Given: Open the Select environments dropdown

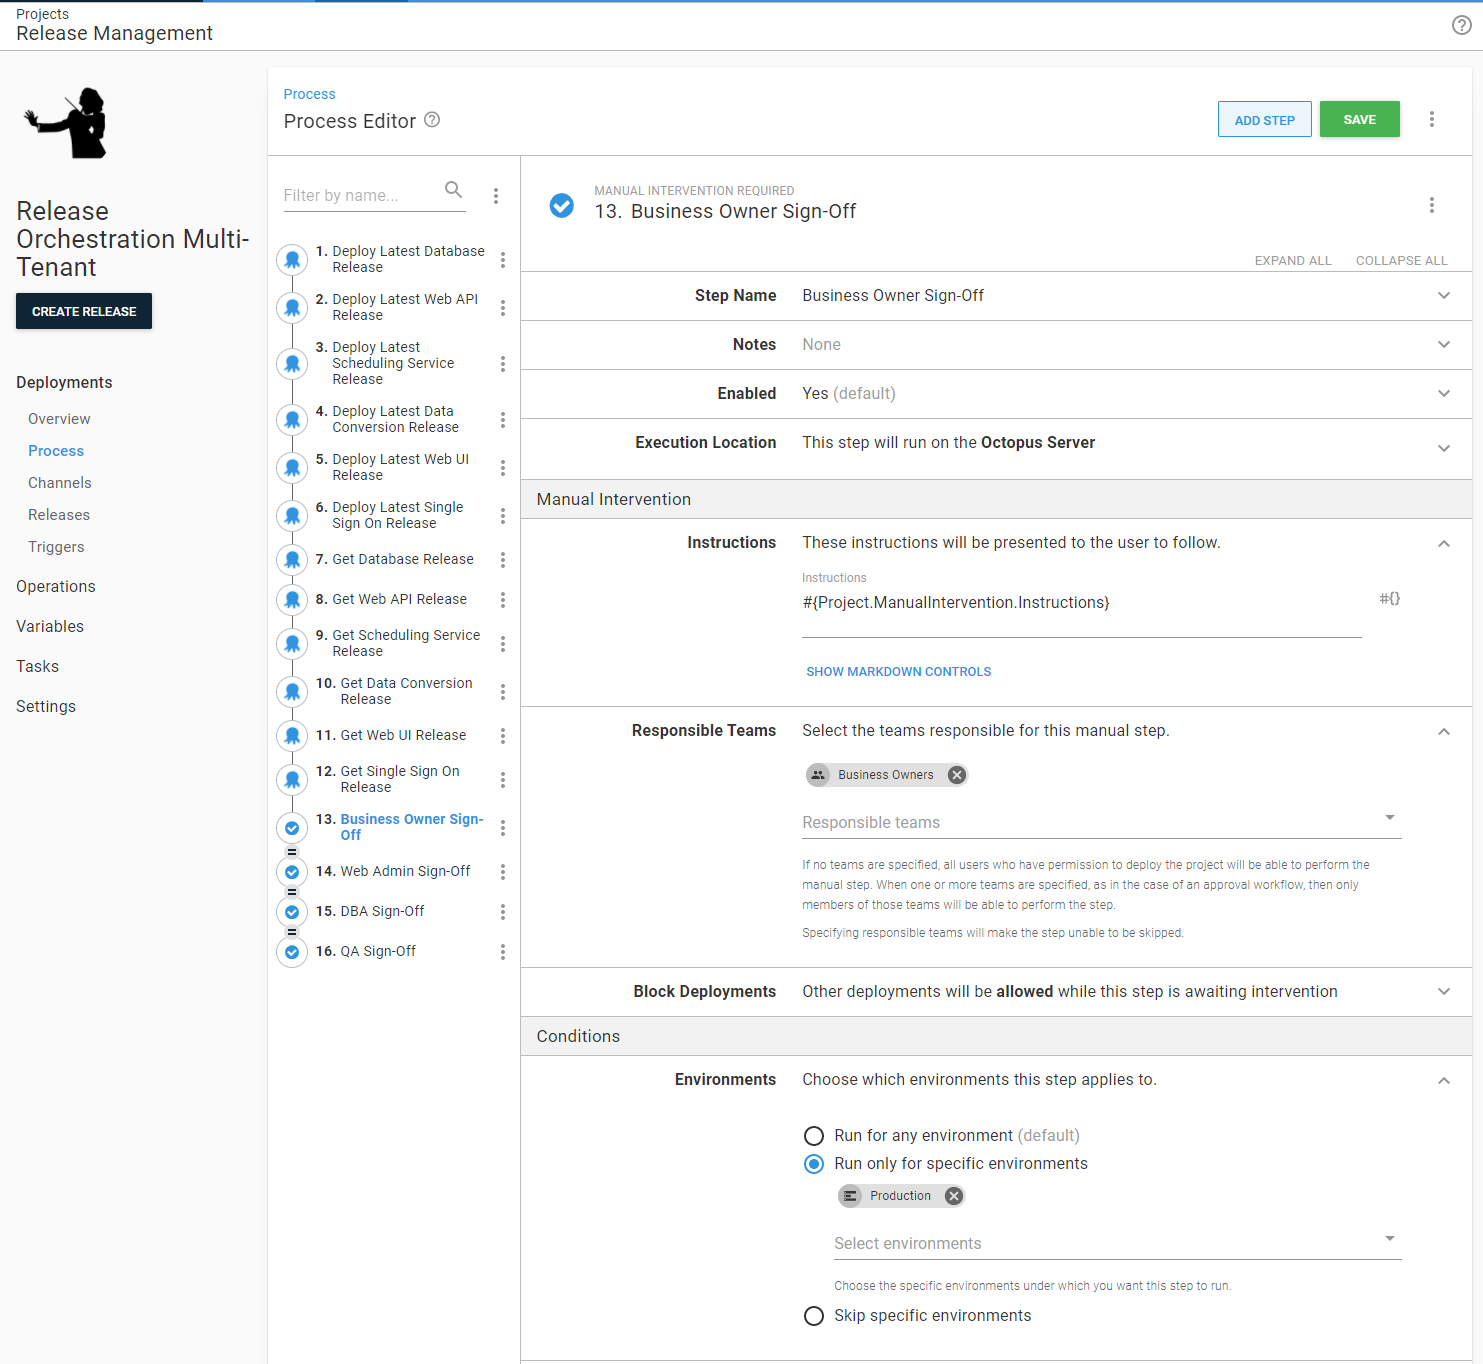Looking at the screenshot, I should pos(1389,1238).
